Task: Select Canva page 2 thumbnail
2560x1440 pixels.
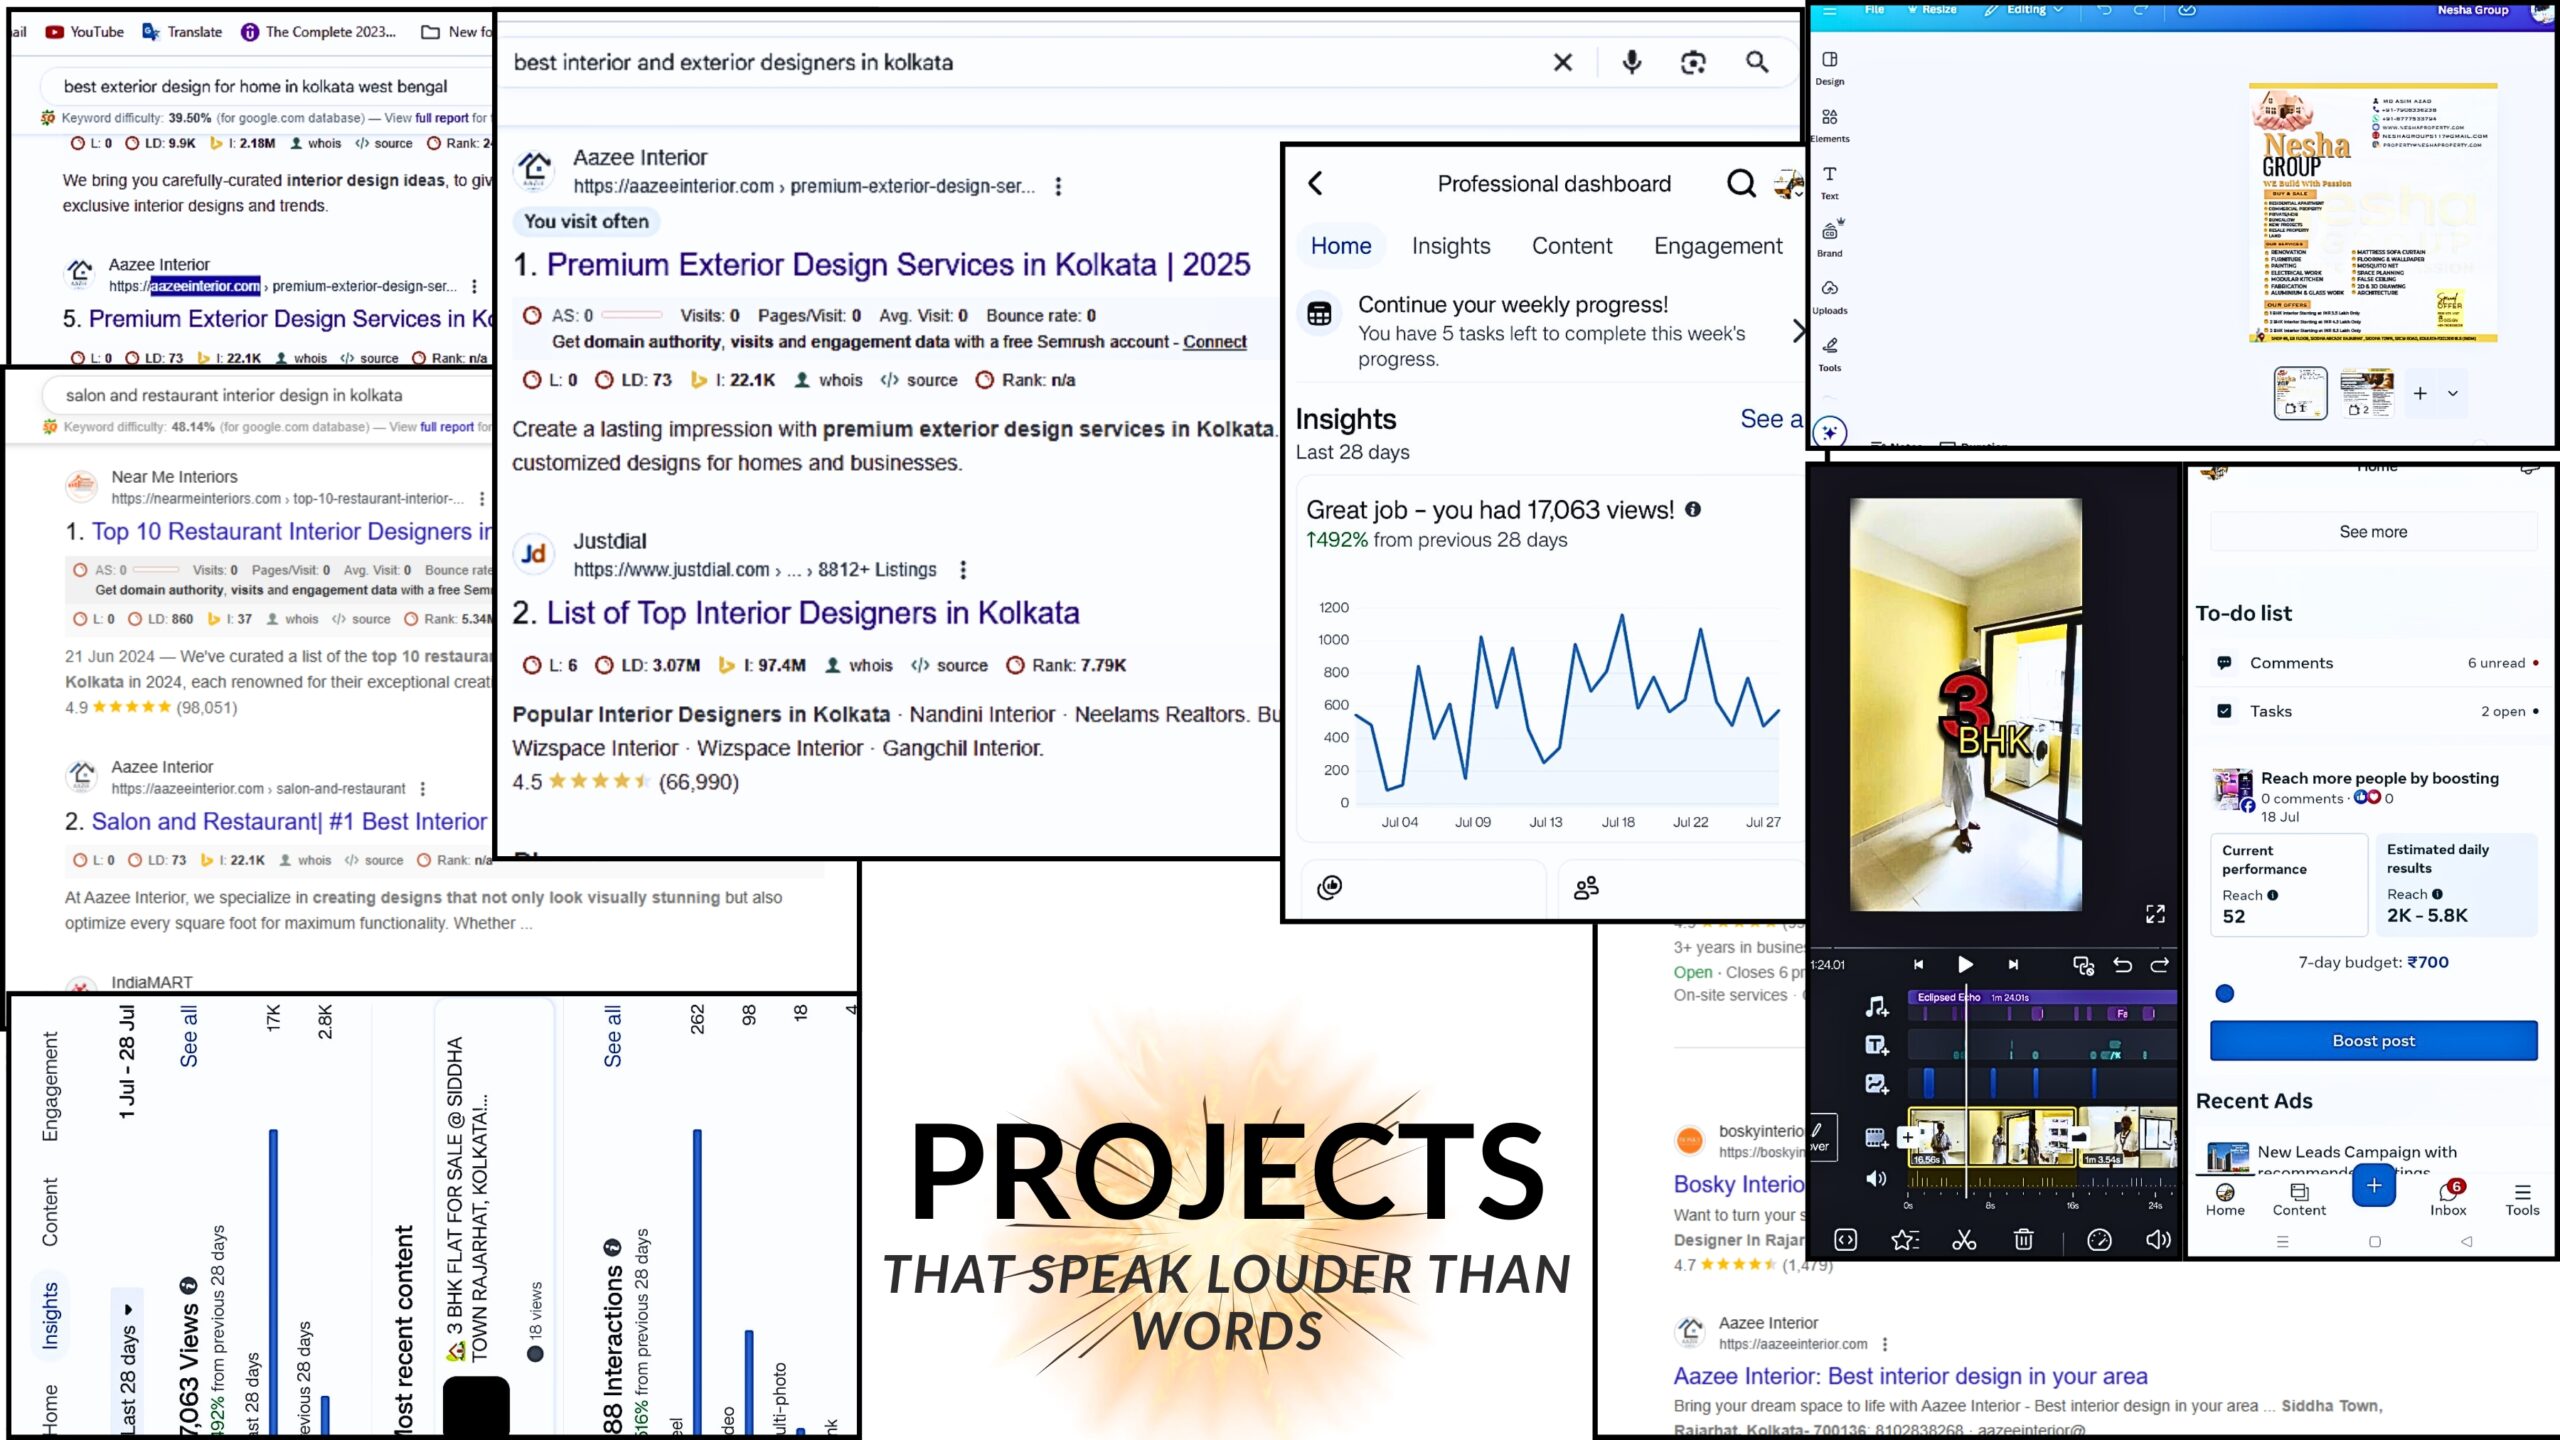Action: [2368, 393]
